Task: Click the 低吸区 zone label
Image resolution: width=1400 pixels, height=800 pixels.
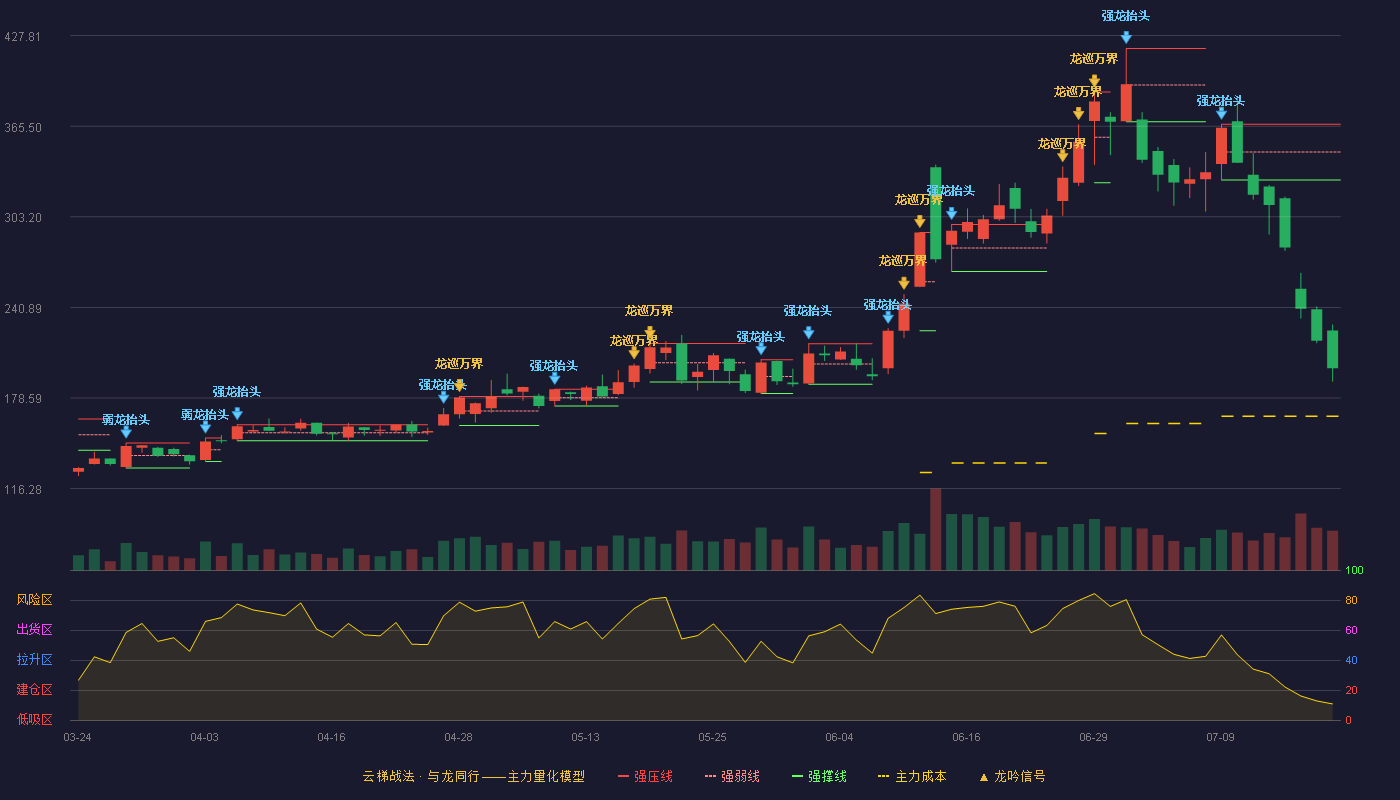Action: pyautogui.click(x=34, y=719)
